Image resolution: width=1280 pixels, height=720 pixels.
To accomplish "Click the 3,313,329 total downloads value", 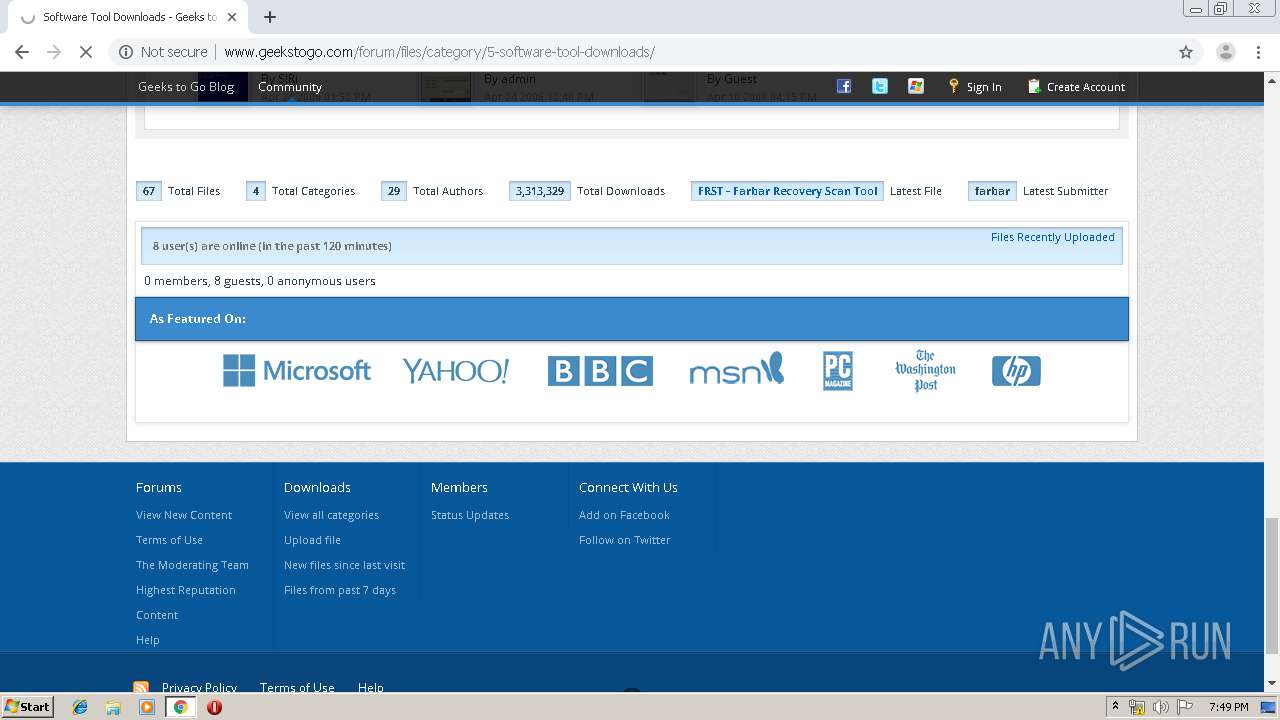I will coord(540,191).
